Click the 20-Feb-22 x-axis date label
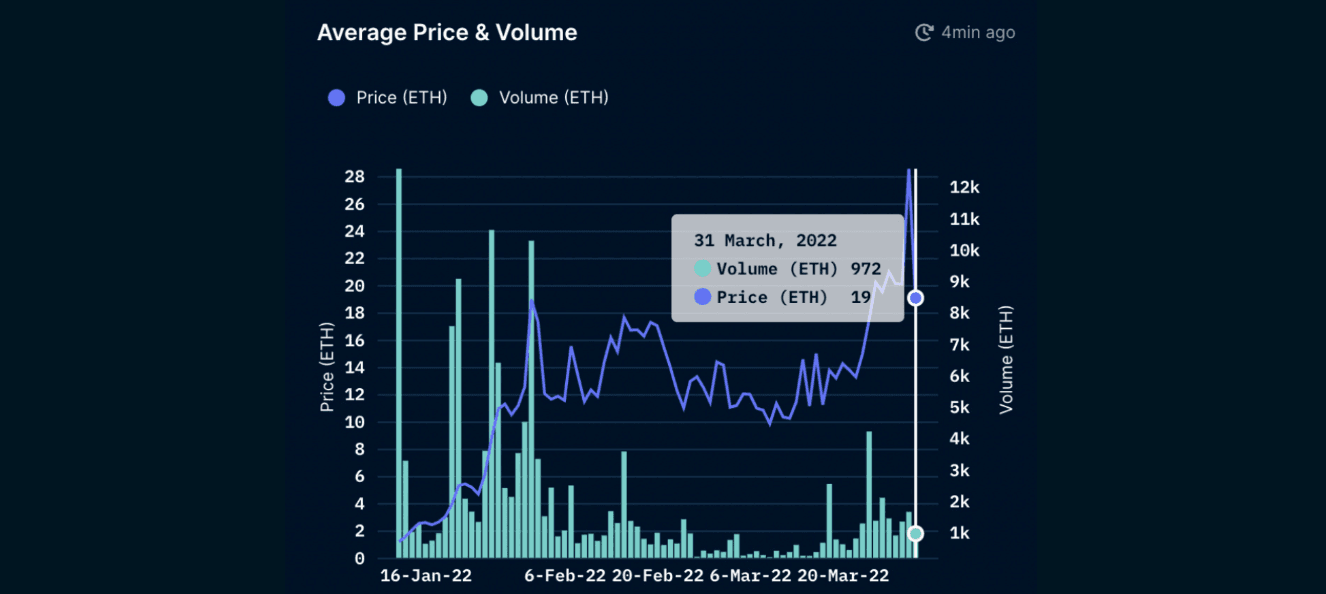This screenshot has height=594, width=1326. point(657,576)
